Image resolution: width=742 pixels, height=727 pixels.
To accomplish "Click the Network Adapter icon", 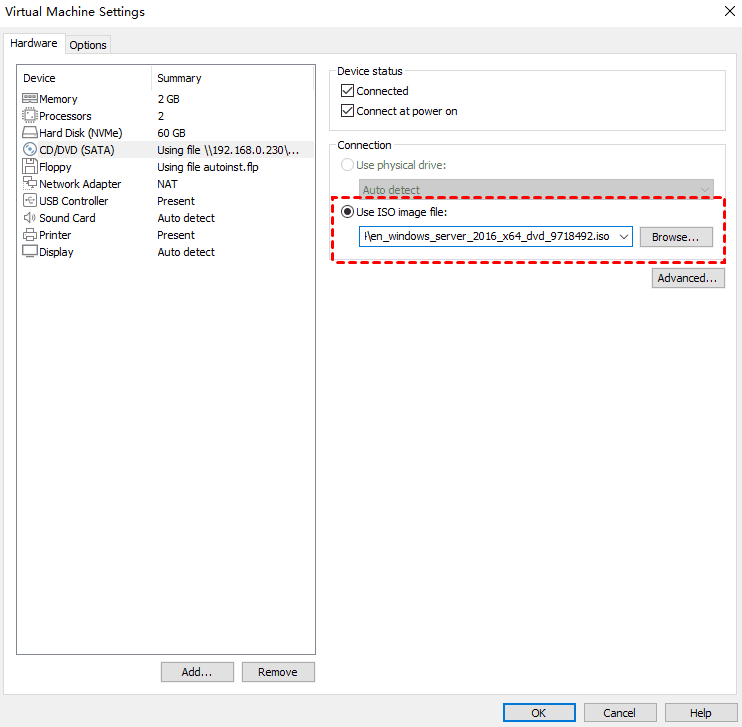I will [30, 183].
